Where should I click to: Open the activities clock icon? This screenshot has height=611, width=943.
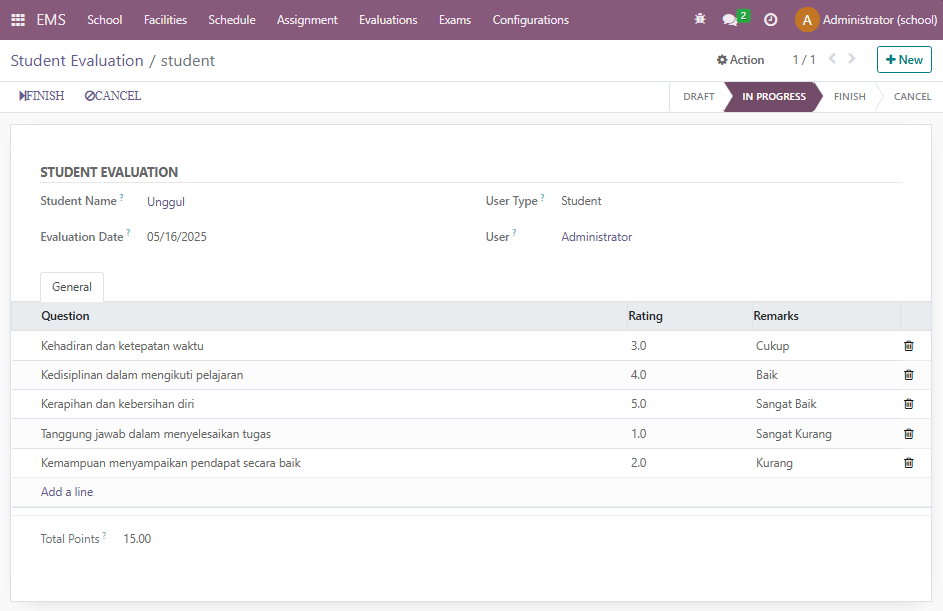(x=770, y=20)
